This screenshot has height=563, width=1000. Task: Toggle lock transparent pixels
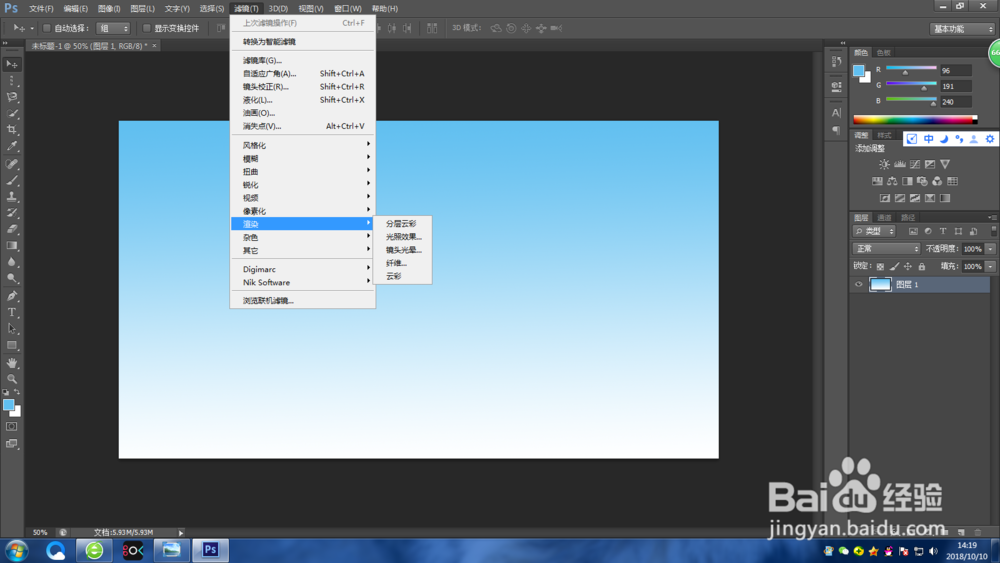[880, 267]
